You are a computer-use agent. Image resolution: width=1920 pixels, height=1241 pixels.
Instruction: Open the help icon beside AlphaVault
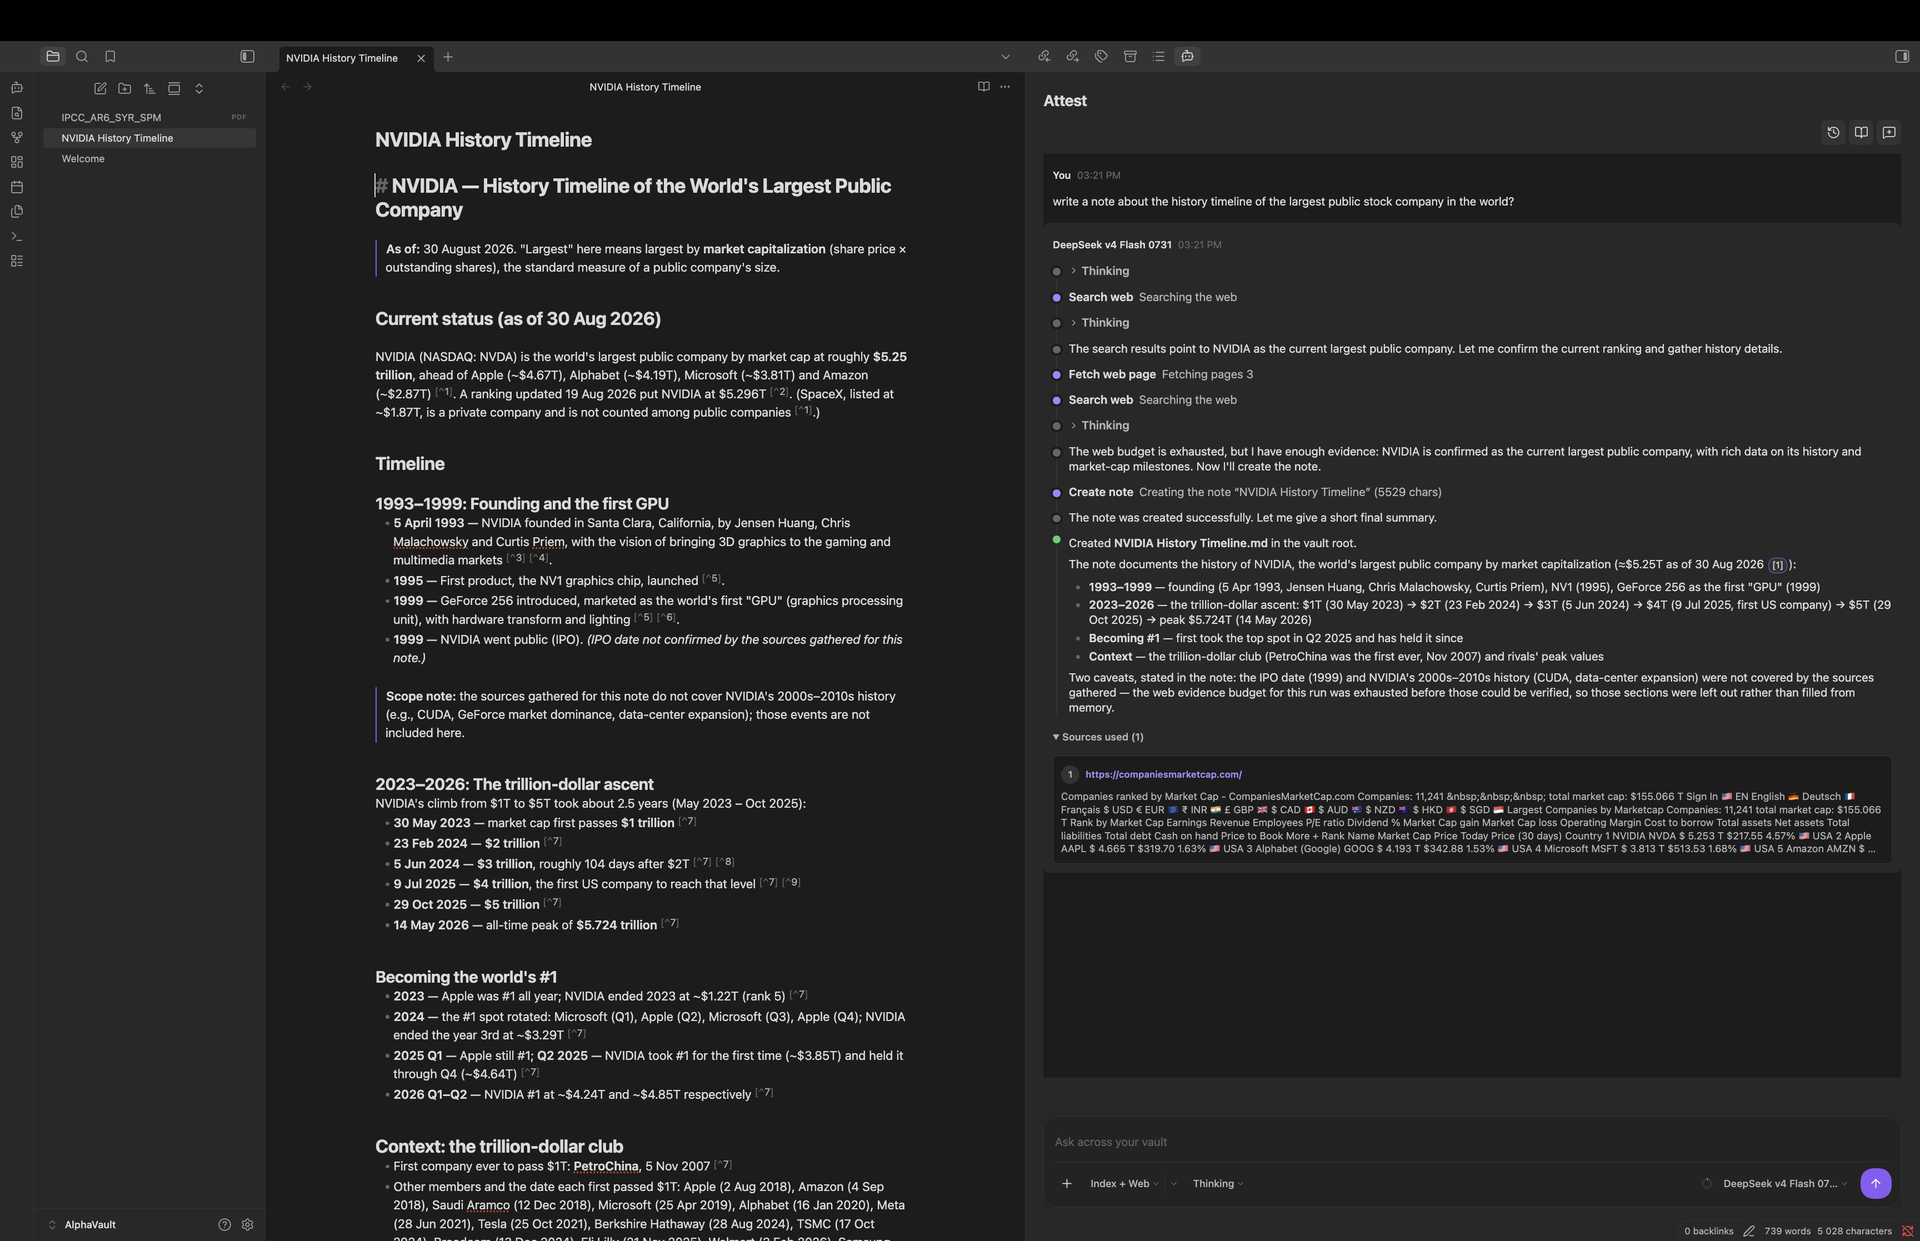[x=224, y=1225]
